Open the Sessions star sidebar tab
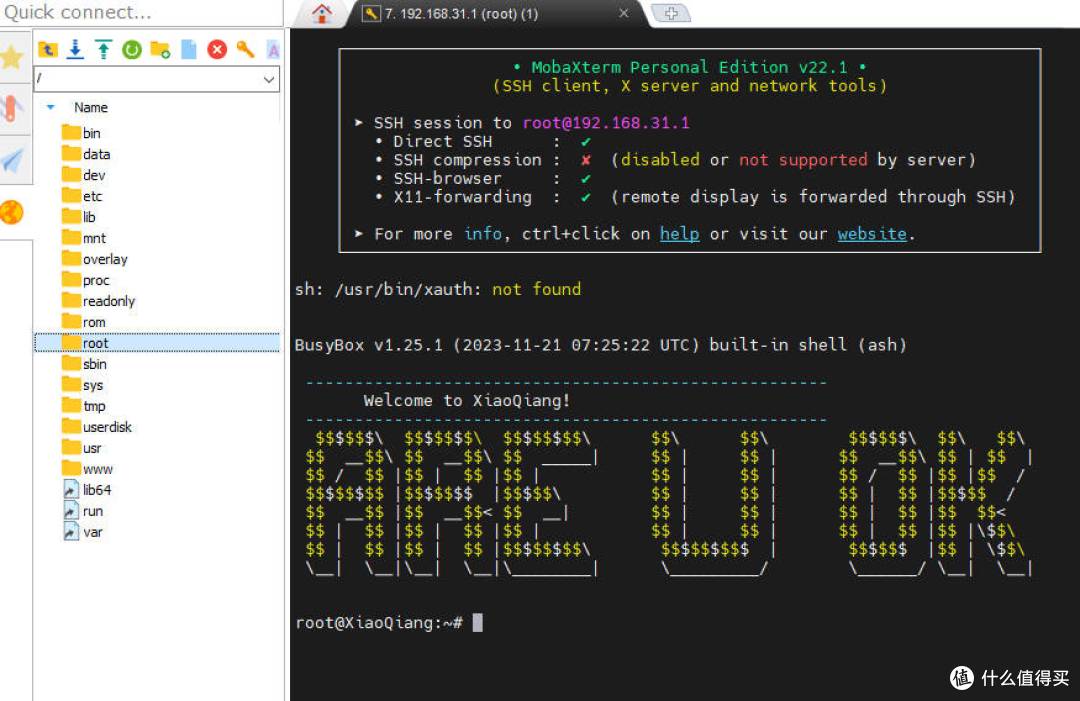1080x701 pixels. click(x=12, y=57)
